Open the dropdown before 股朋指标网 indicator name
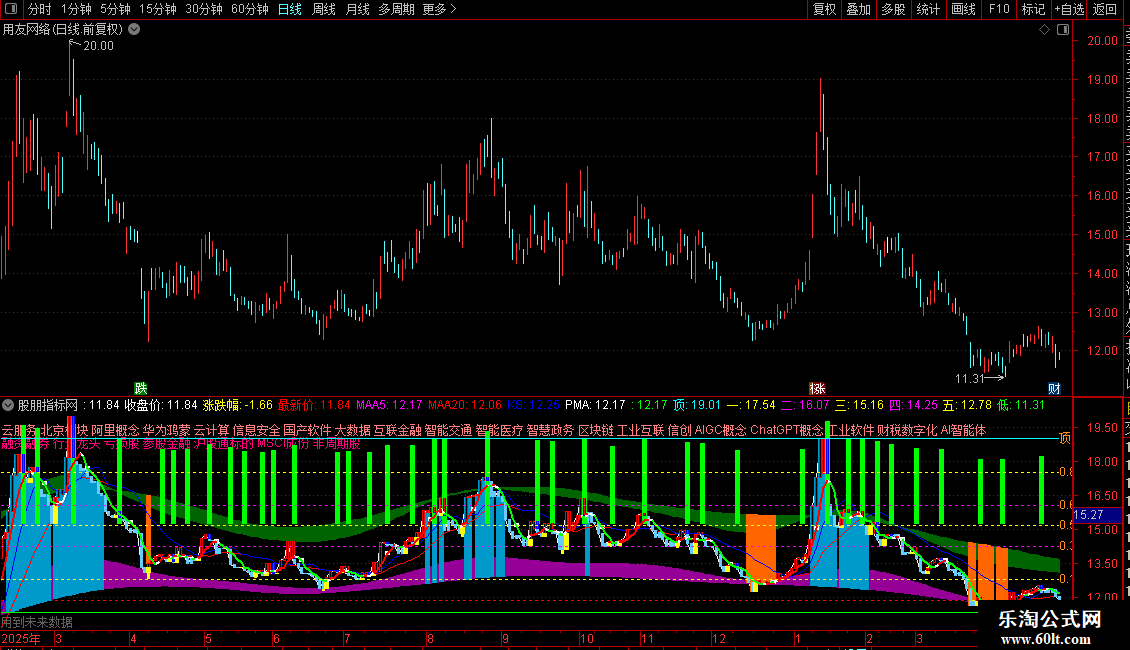This screenshot has width=1130, height=650. pos(8,405)
